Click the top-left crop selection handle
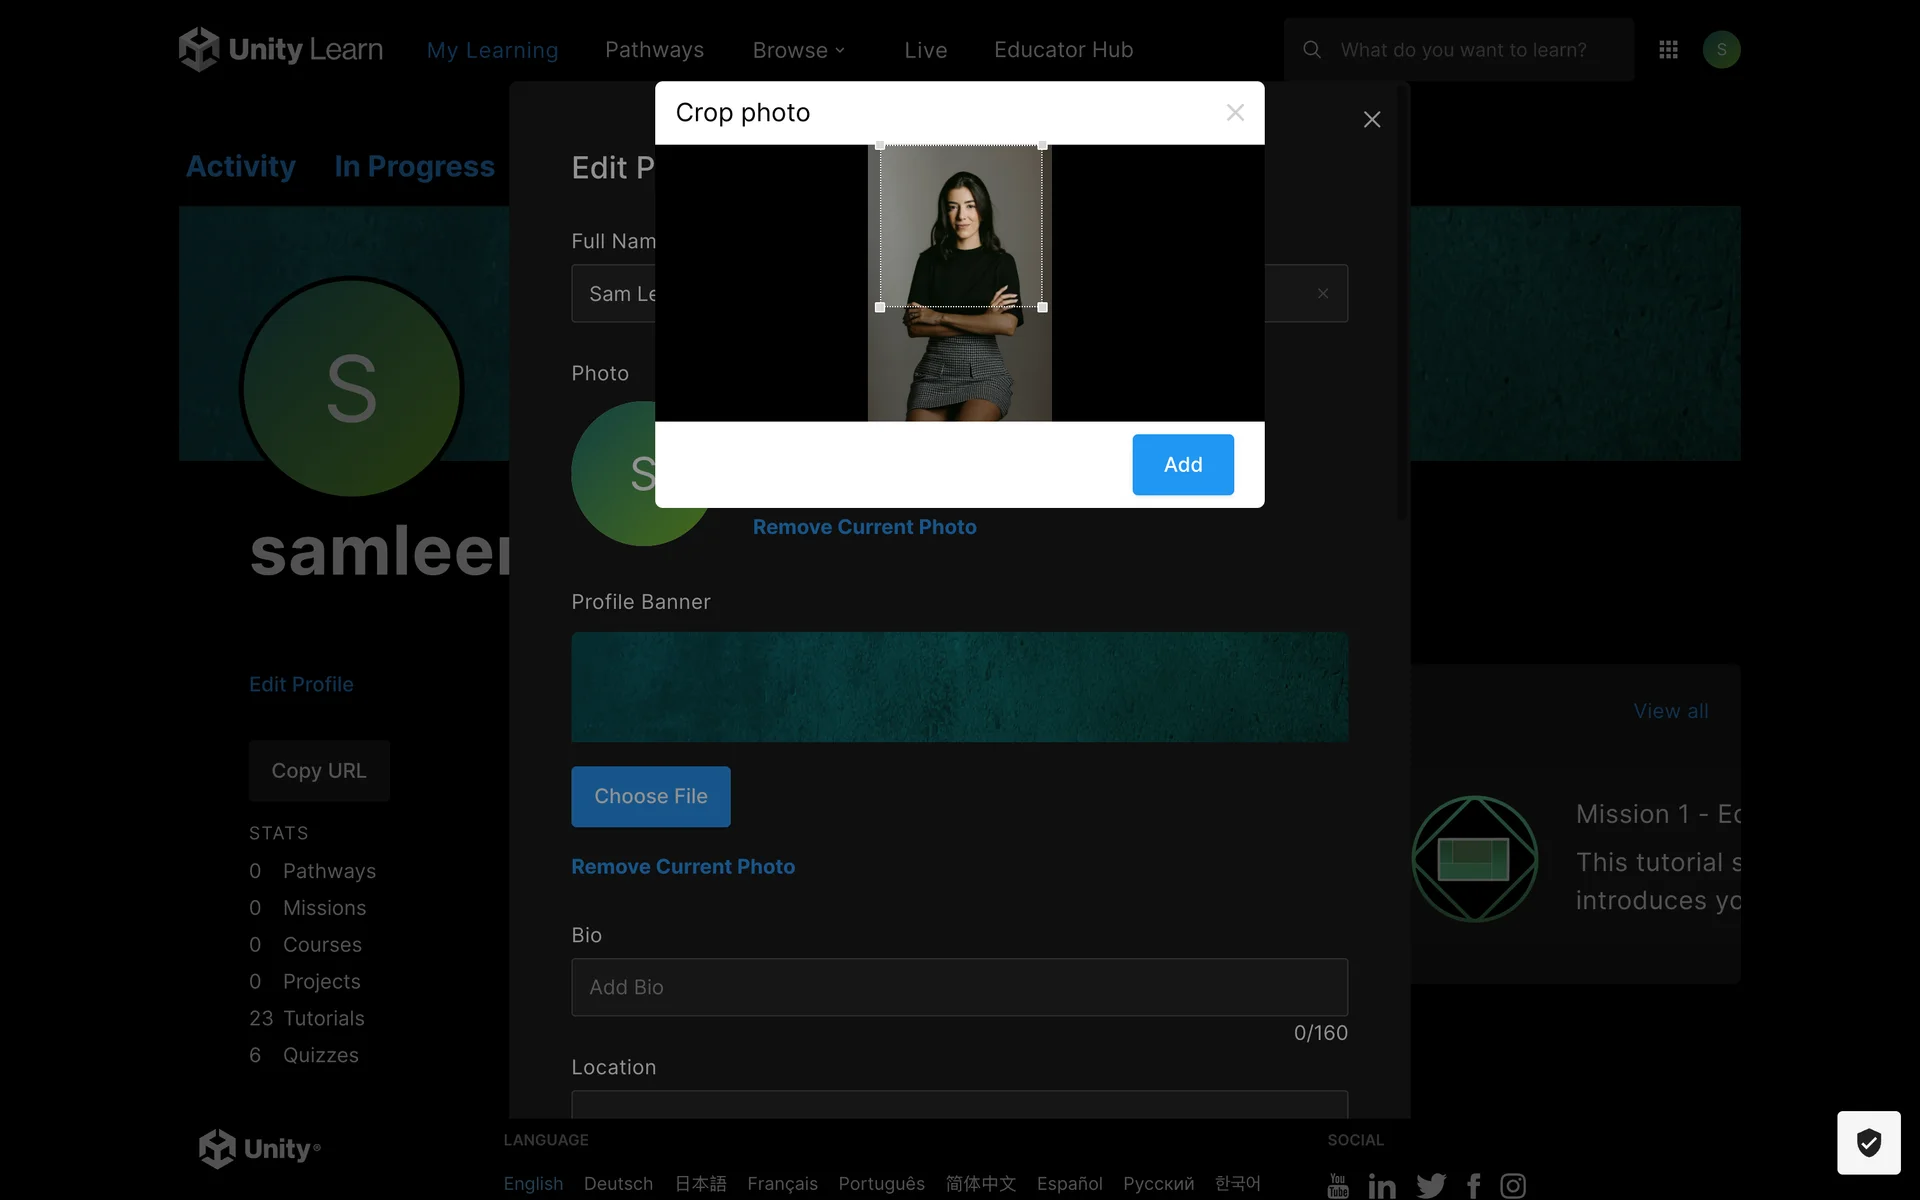Screen dimensions: 1920x1200 coord(880,146)
